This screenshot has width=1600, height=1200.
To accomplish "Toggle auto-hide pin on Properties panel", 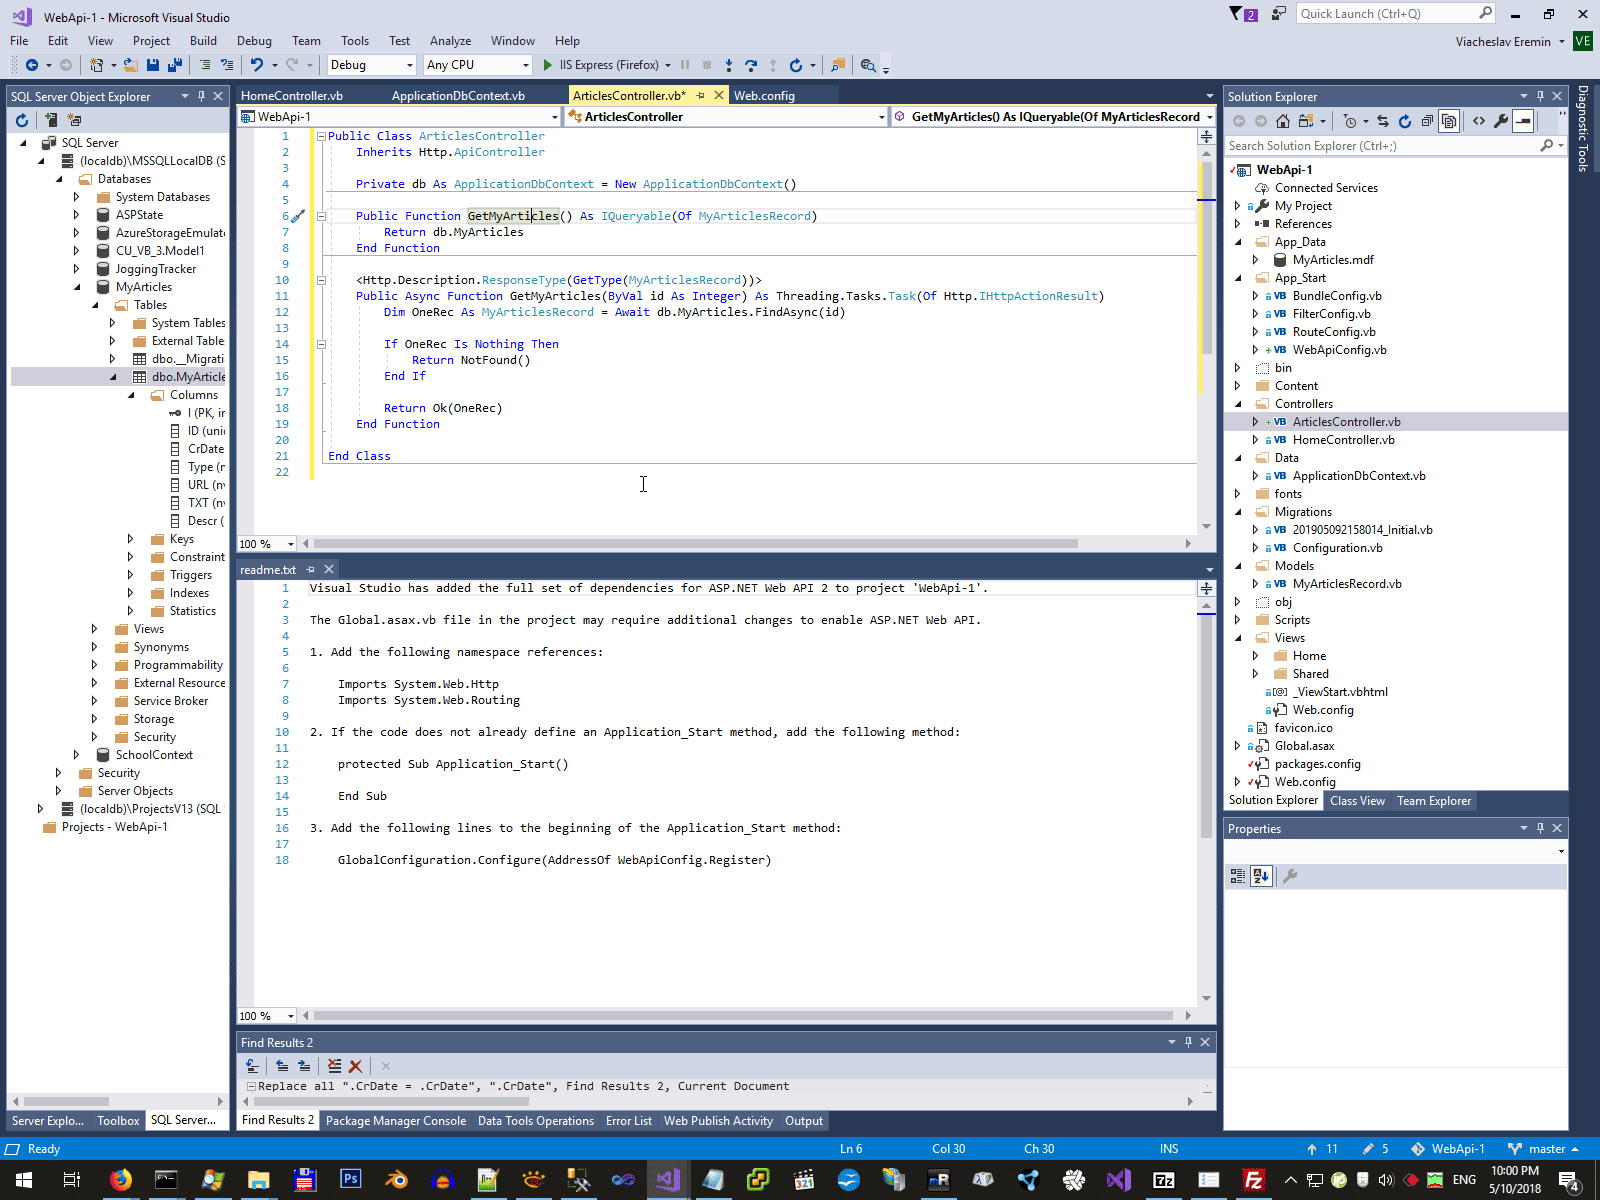I will coord(1540,828).
